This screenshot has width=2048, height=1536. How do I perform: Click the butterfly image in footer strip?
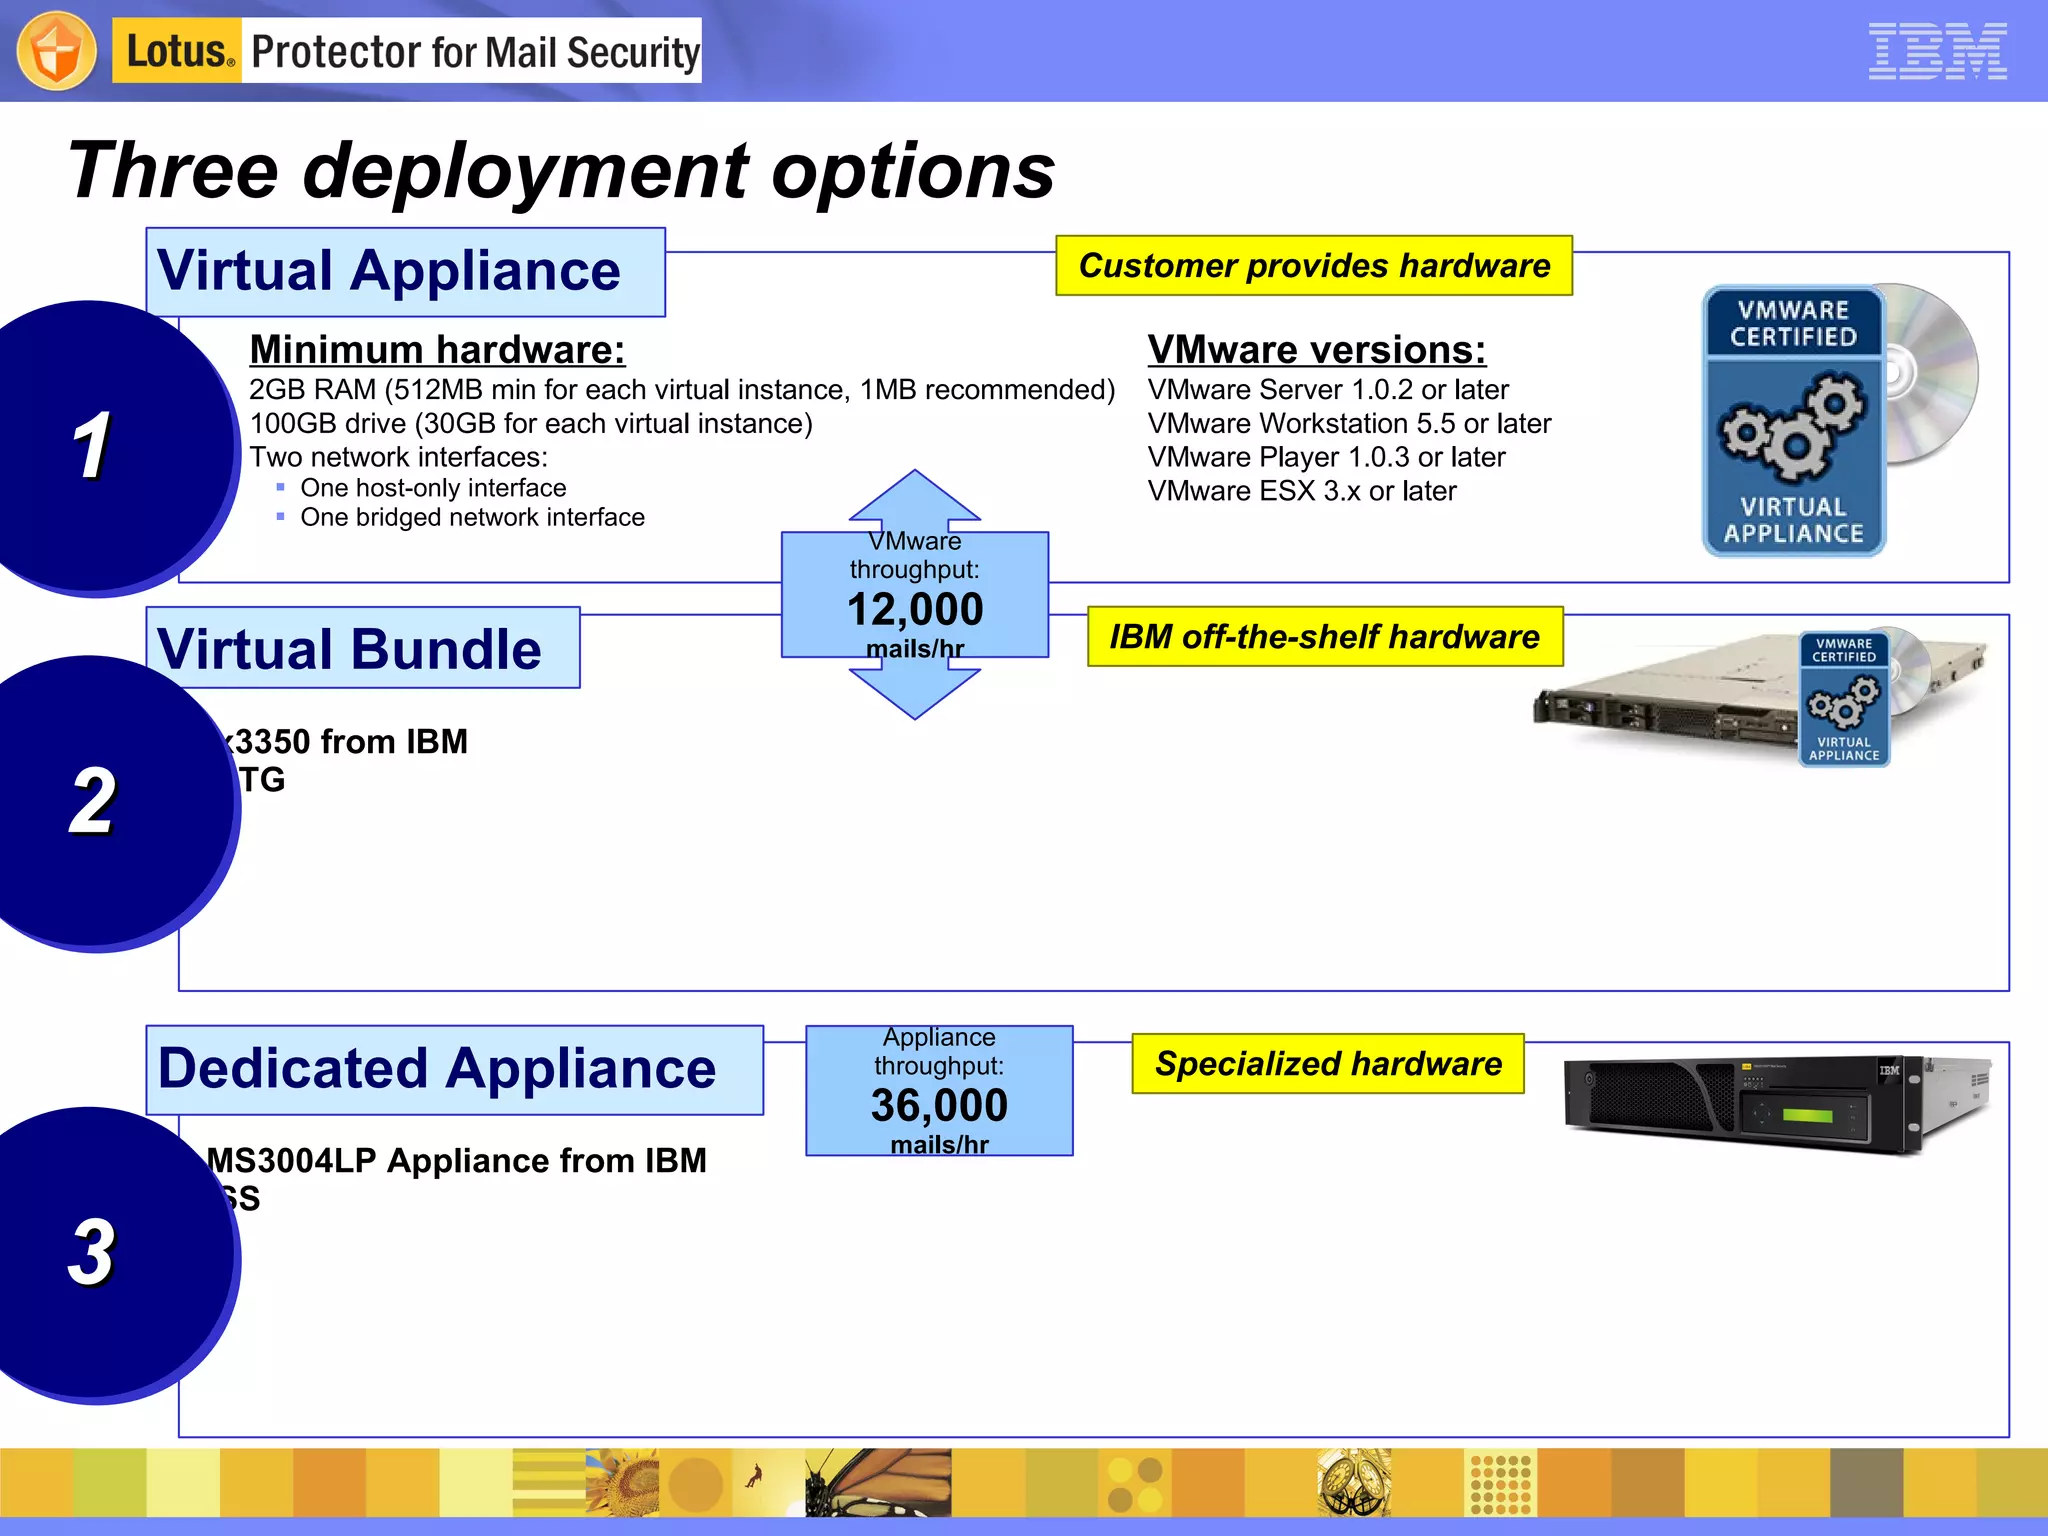(x=878, y=1482)
